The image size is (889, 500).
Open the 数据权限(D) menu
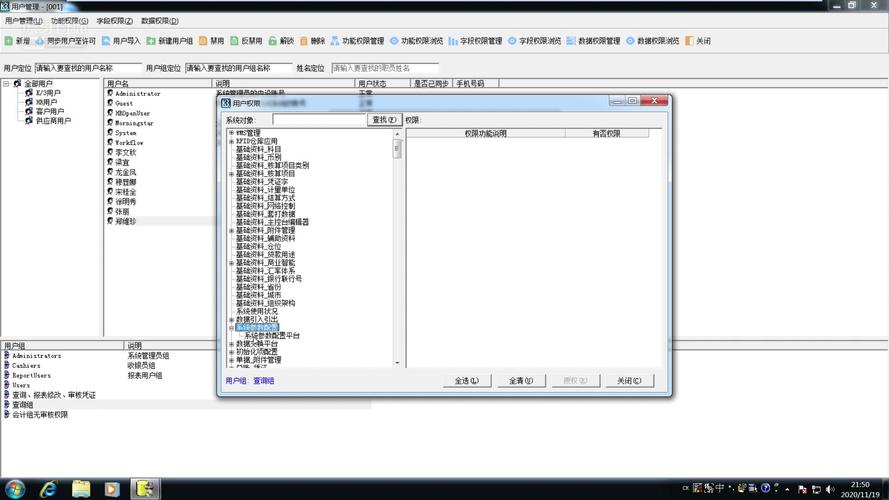coord(159,21)
